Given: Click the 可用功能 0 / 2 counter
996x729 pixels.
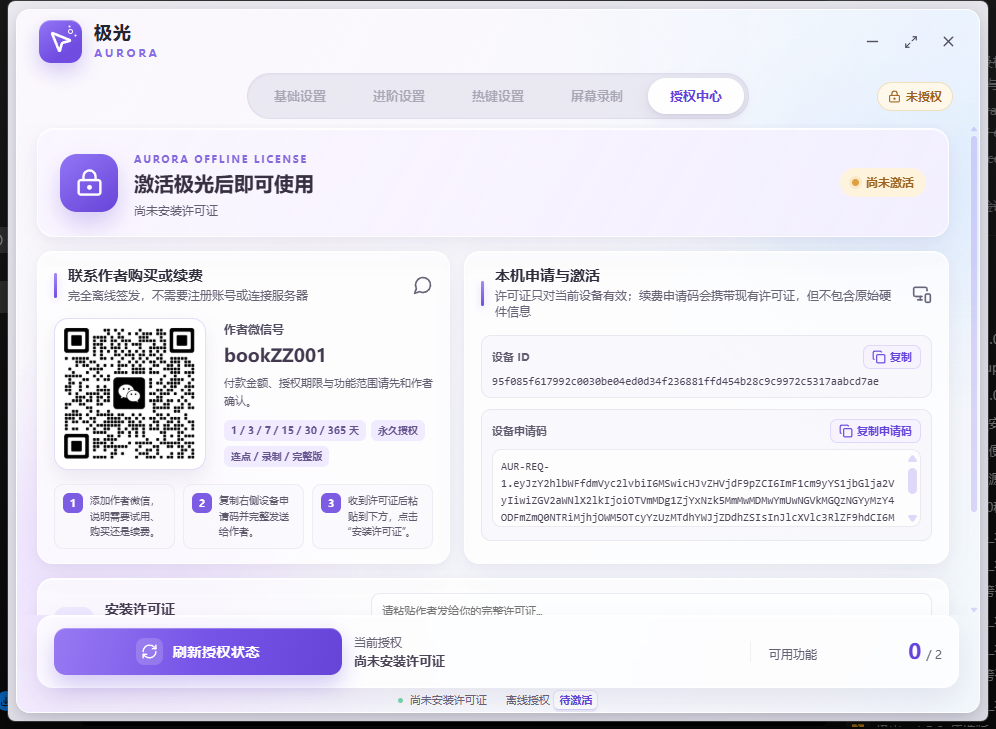Looking at the screenshot, I should tap(855, 652).
